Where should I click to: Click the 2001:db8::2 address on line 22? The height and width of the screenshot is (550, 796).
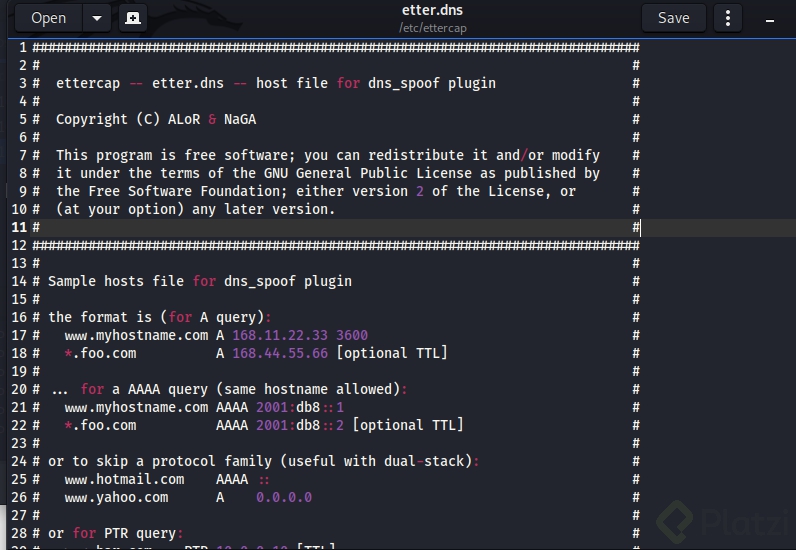pos(300,426)
